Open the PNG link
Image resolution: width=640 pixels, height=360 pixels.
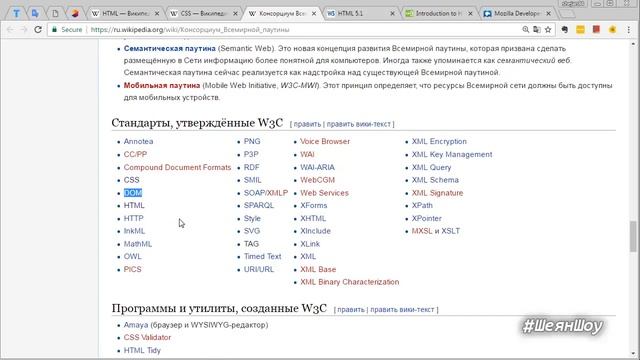(252, 142)
